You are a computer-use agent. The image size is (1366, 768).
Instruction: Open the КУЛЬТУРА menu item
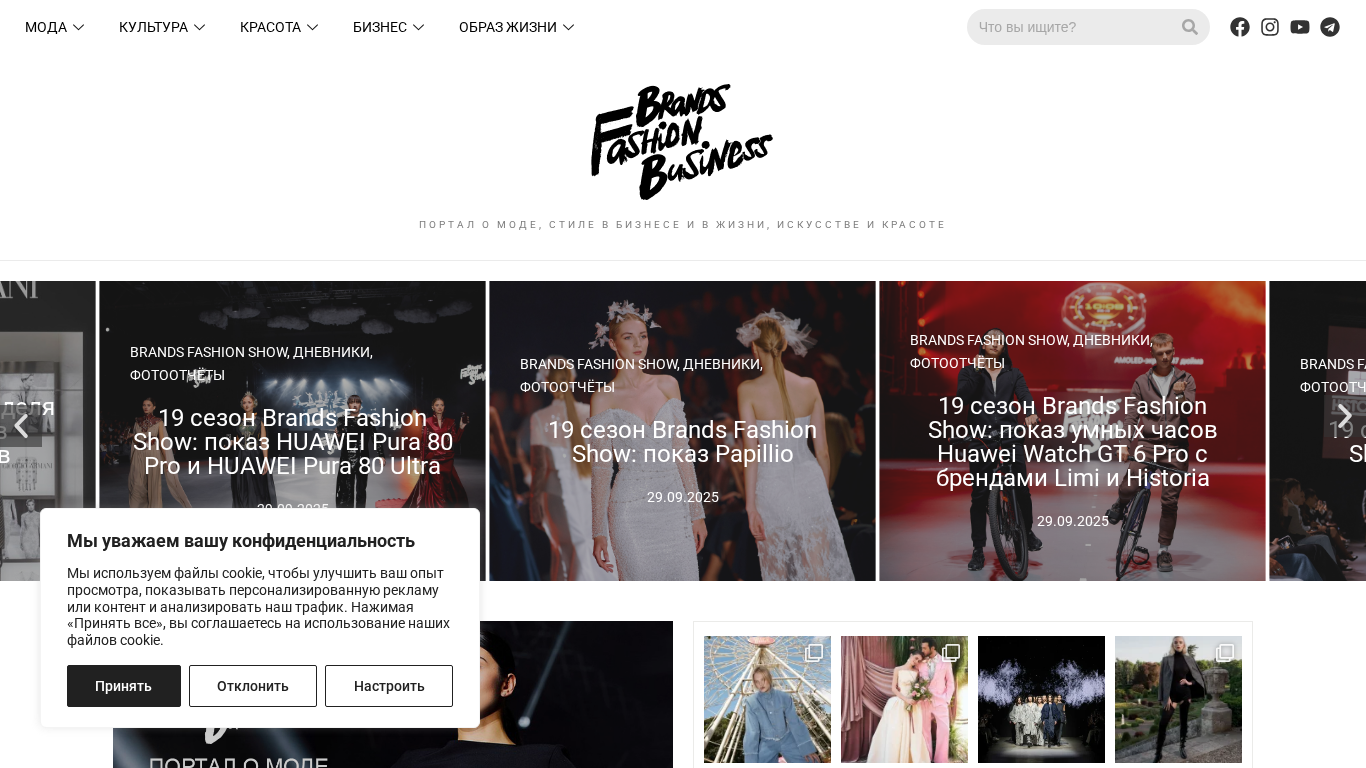[153, 27]
